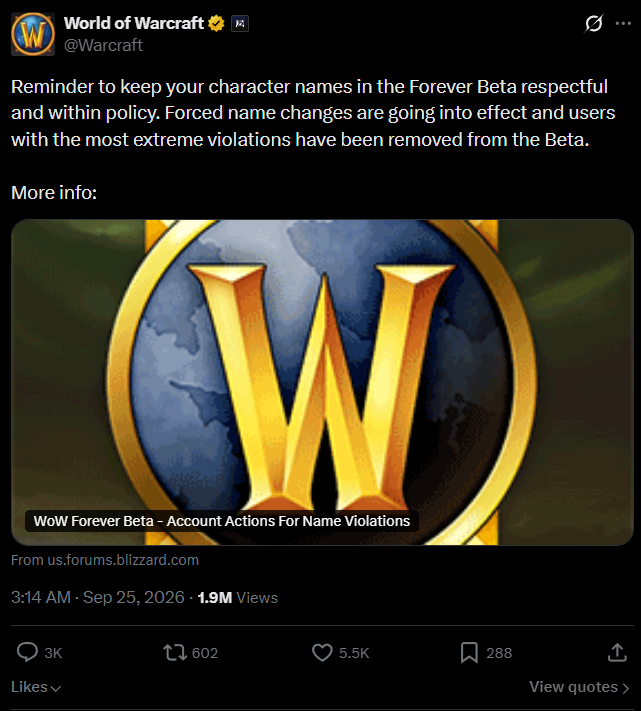Open the World of Warcraft profile avatar

point(33,34)
